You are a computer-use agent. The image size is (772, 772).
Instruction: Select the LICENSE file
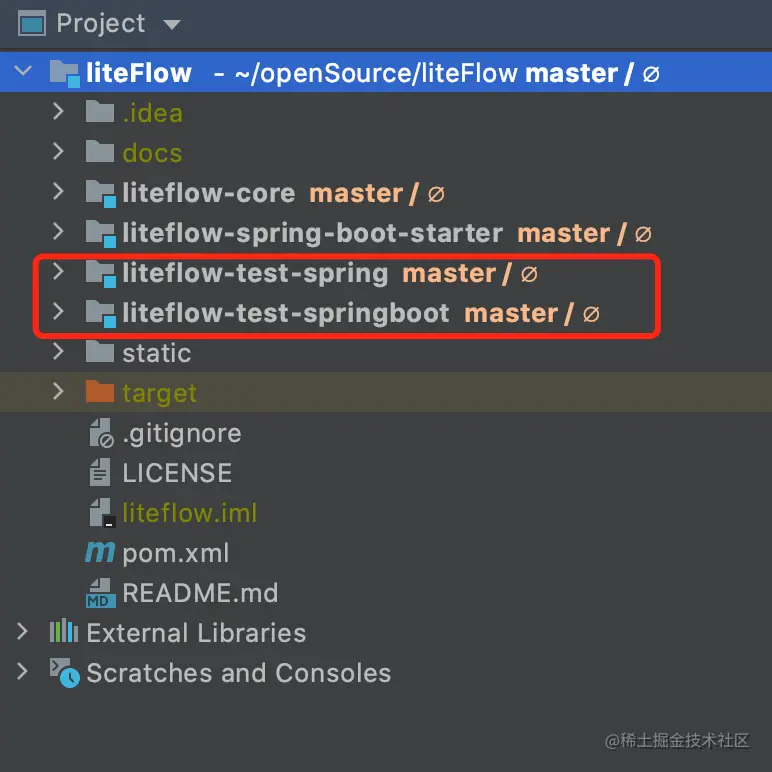point(177,473)
